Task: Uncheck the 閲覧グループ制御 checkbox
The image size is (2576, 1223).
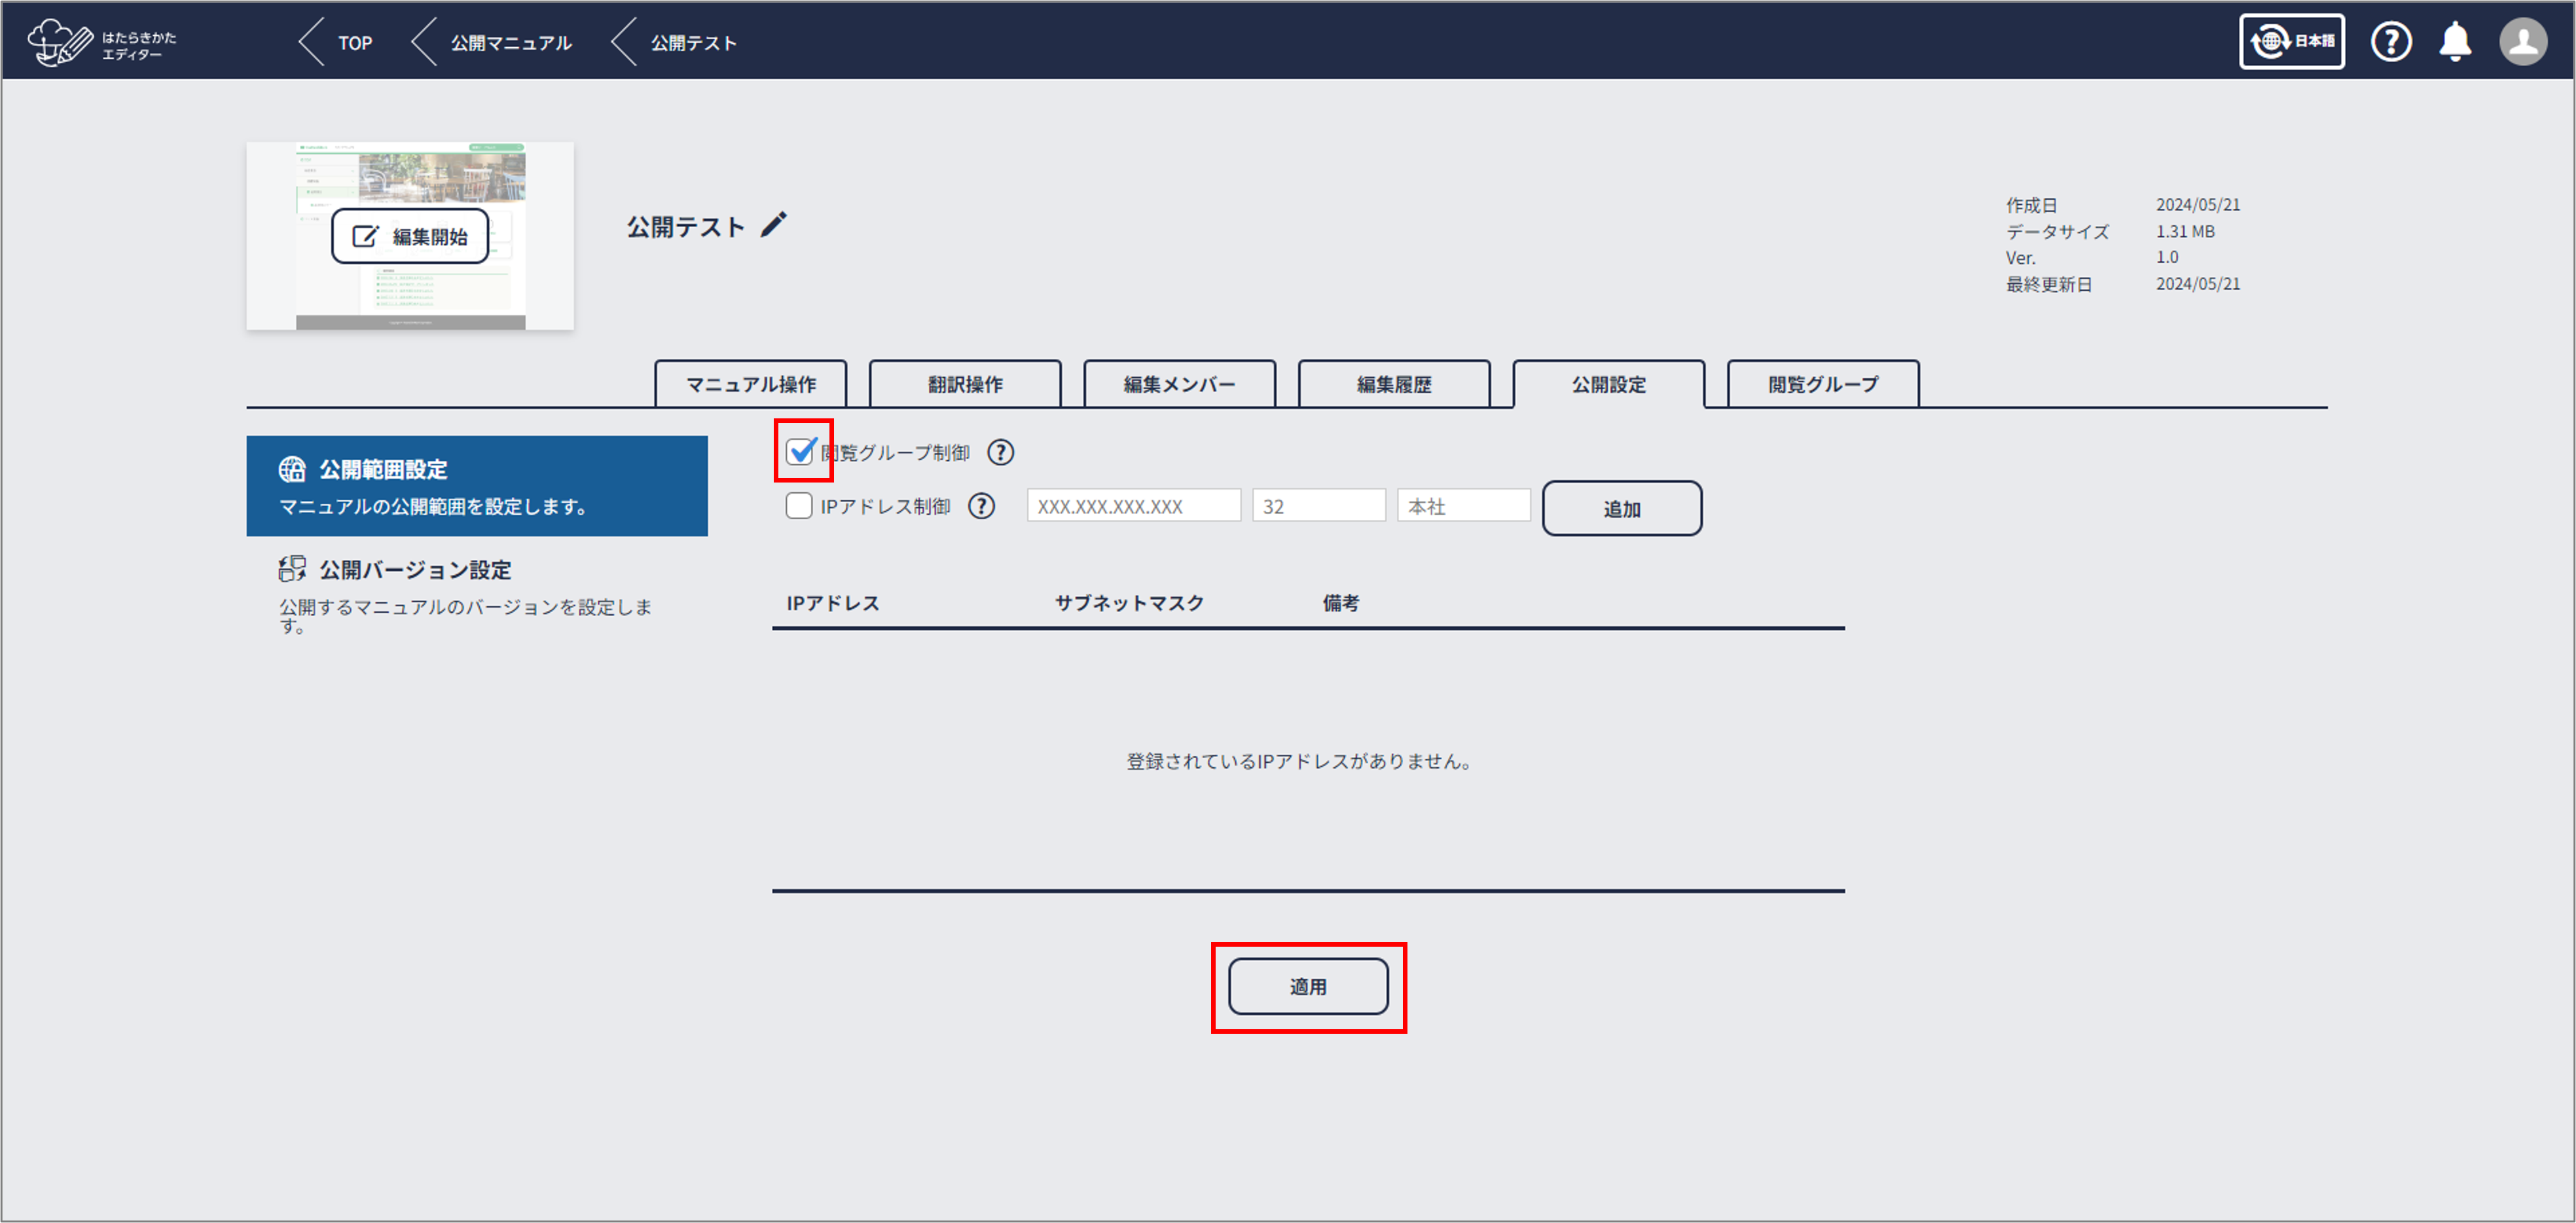Action: point(799,452)
